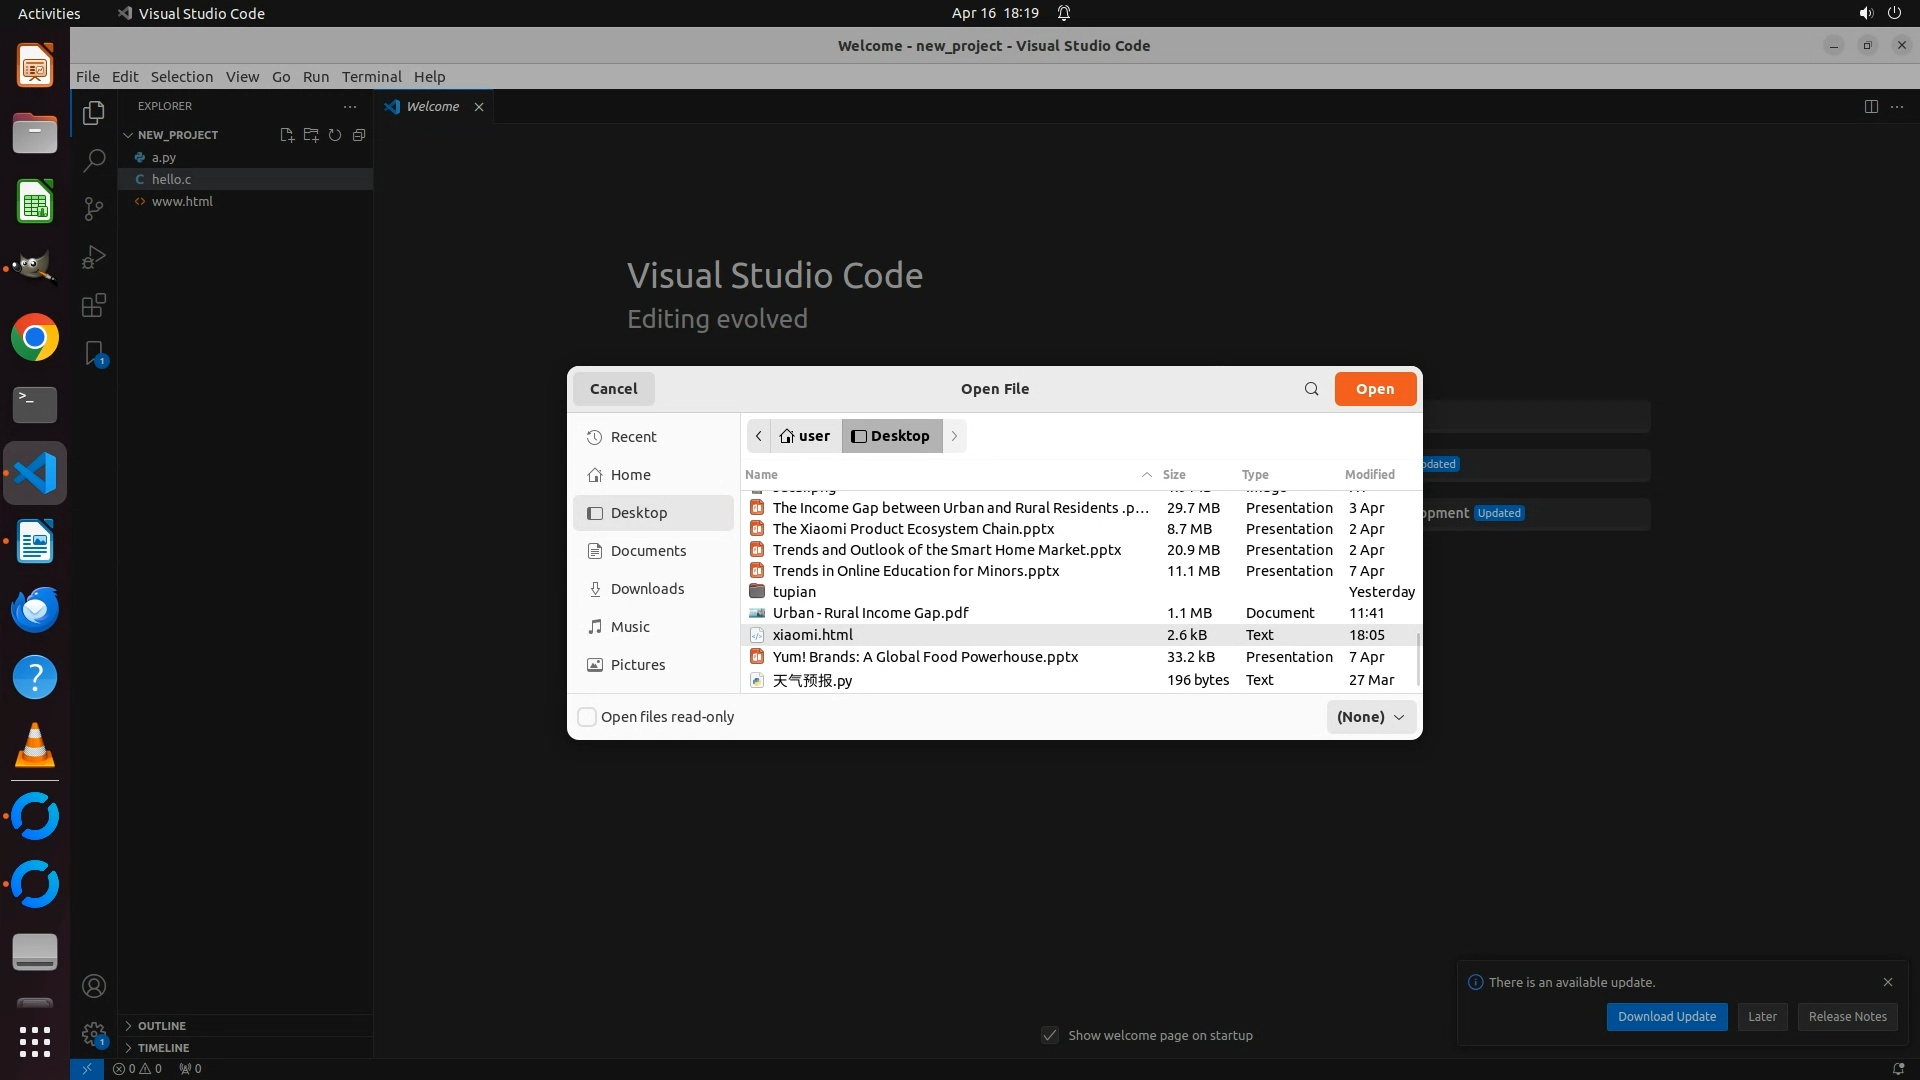
Task: Expand the OUTLINE section
Action: coord(161,1026)
